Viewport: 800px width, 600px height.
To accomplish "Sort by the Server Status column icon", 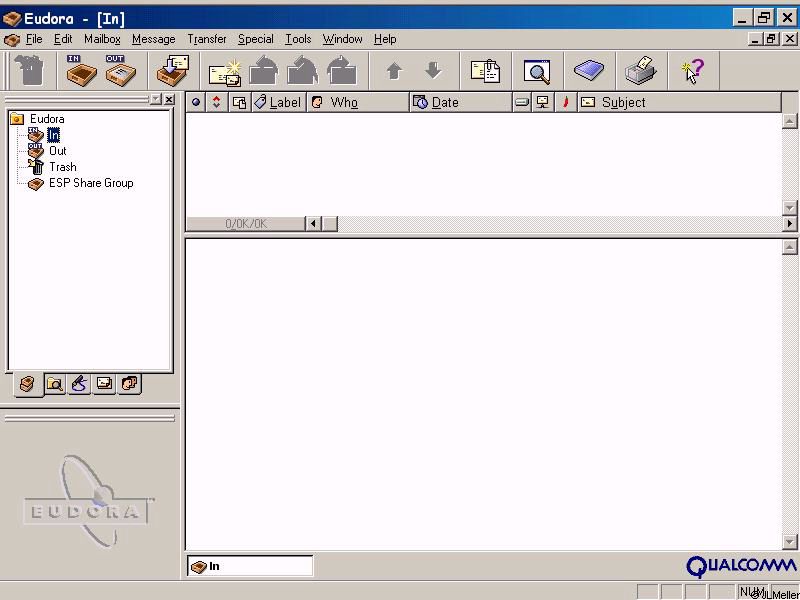I will tap(542, 103).
